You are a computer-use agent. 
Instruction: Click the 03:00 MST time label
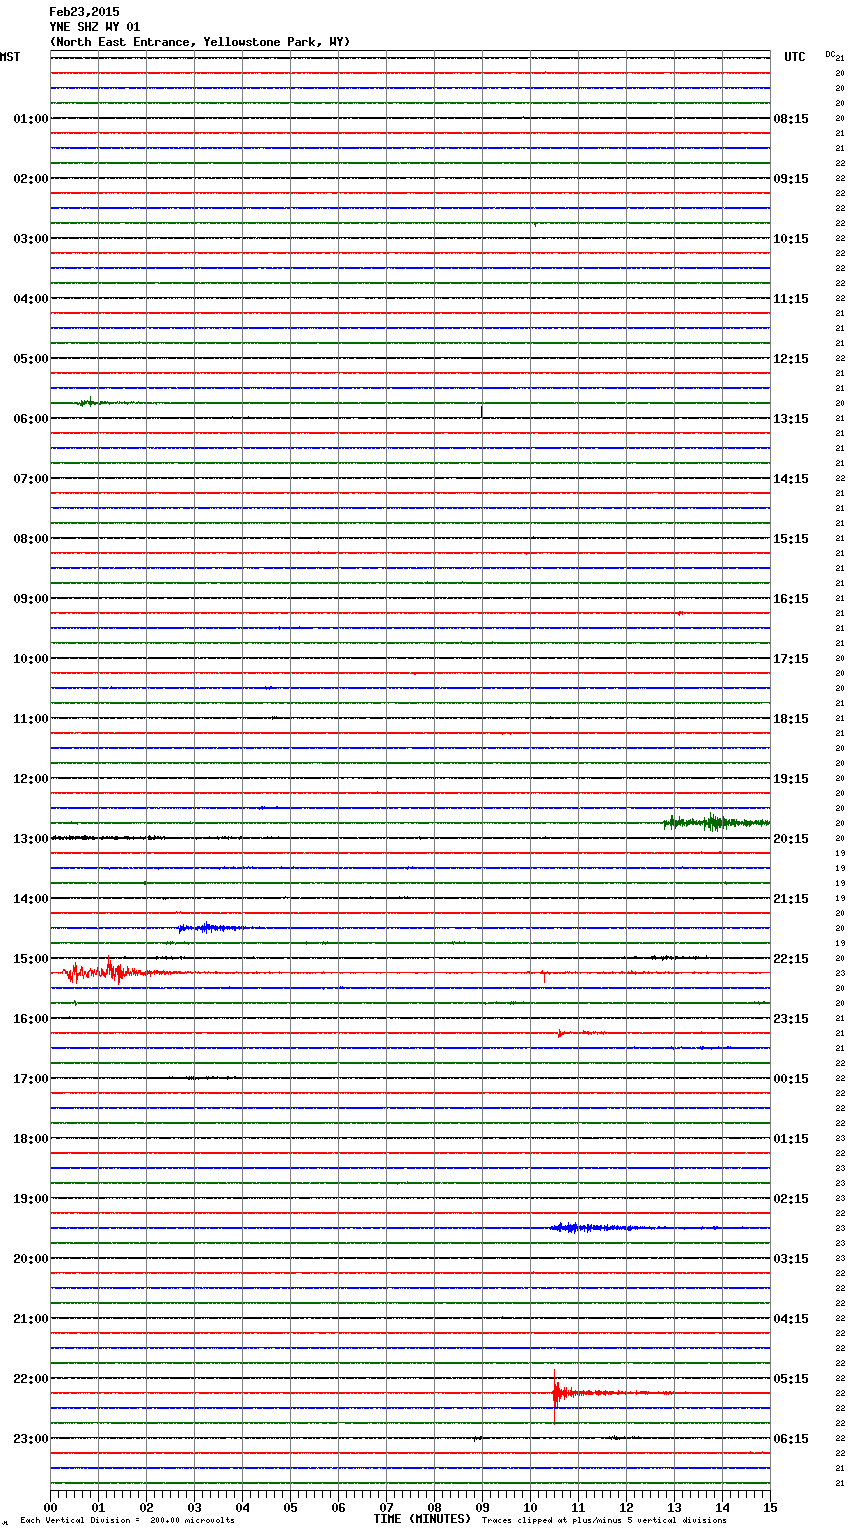[31, 239]
